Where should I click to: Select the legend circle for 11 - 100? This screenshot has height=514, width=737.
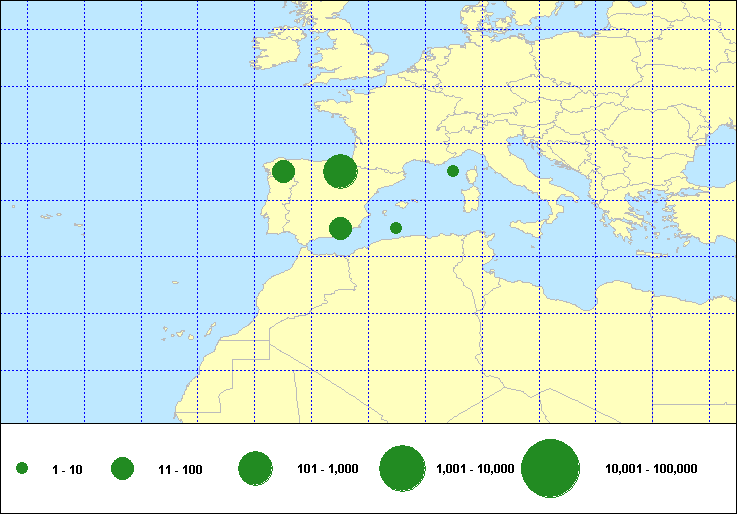123,469
